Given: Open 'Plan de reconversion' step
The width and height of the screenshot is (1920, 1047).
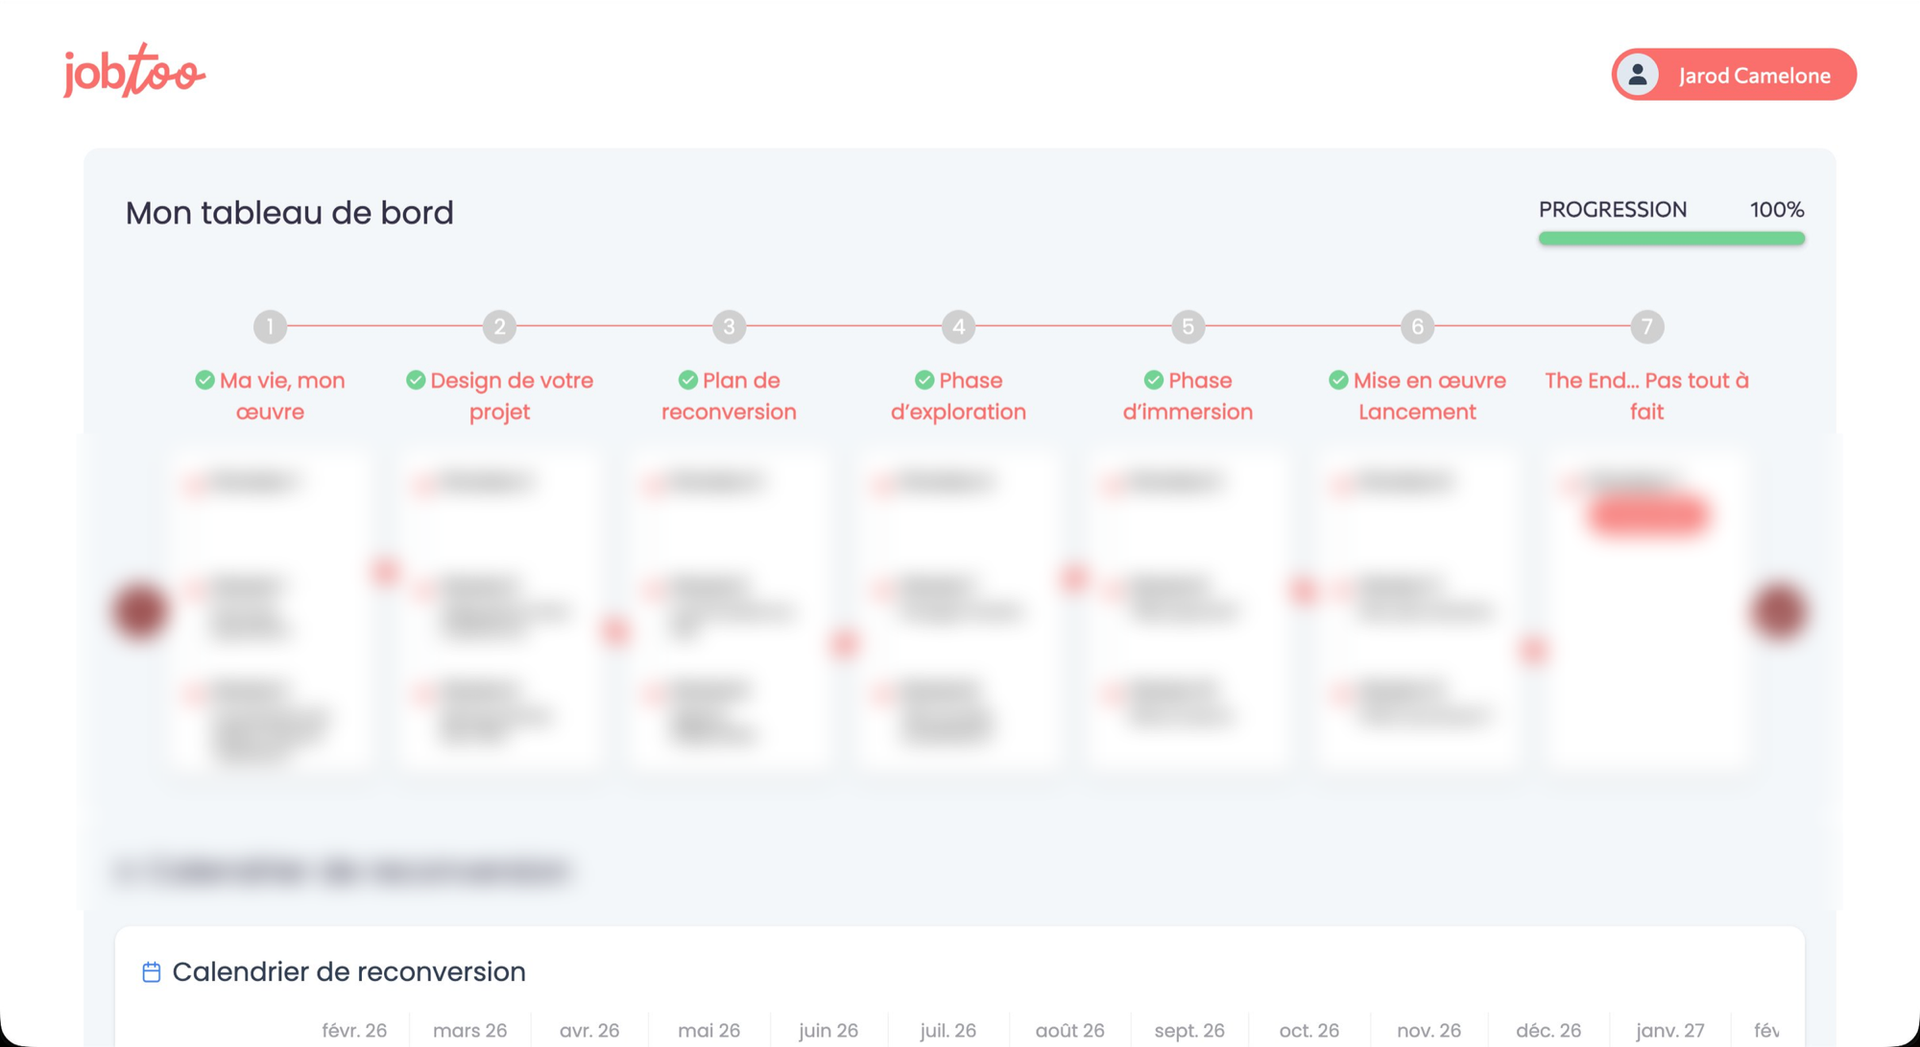Looking at the screenshot, I should pos(729,396).
